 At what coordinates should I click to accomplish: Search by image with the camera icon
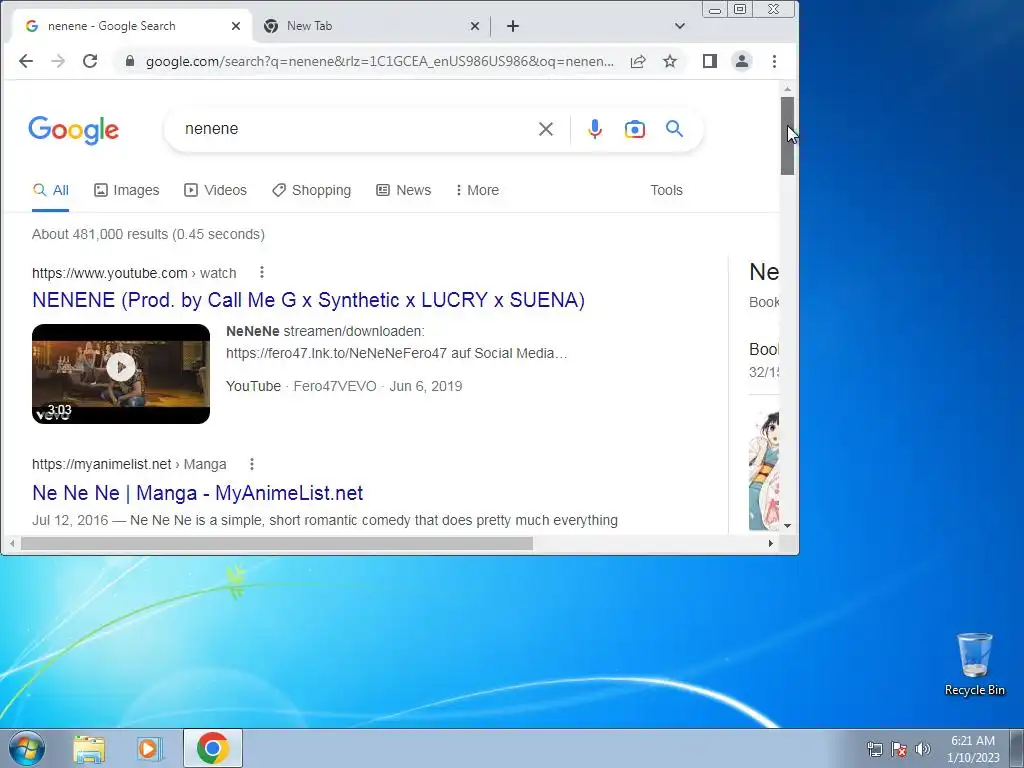click(635, 129)
